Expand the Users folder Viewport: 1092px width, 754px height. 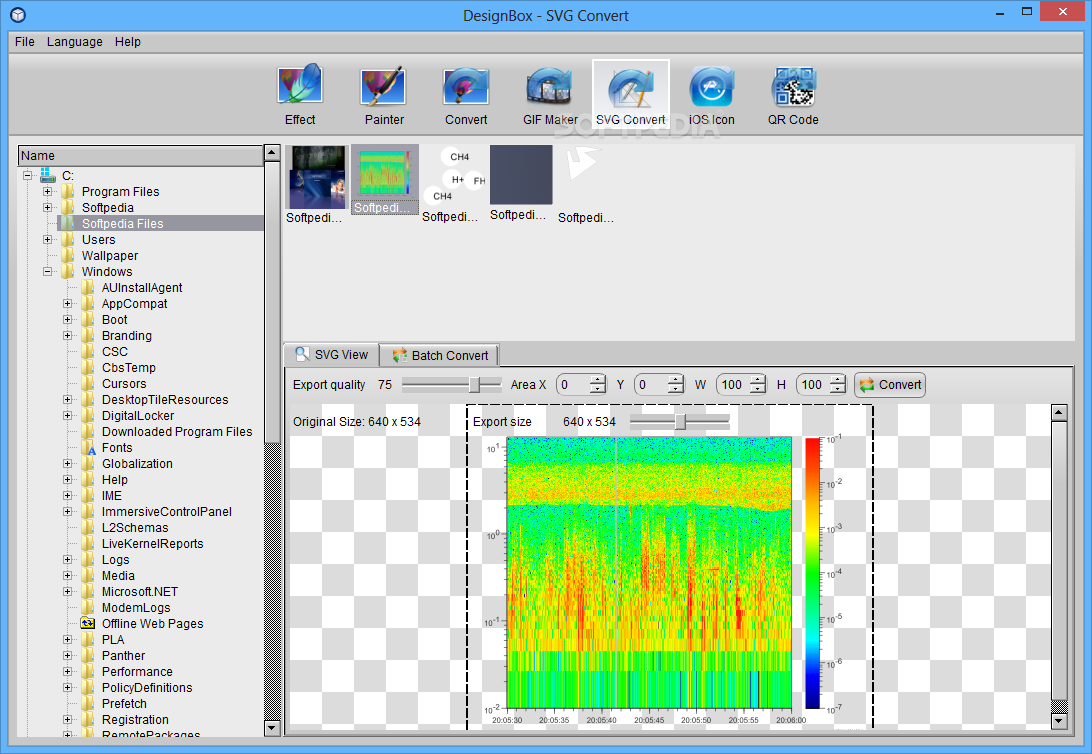[47, 239]
